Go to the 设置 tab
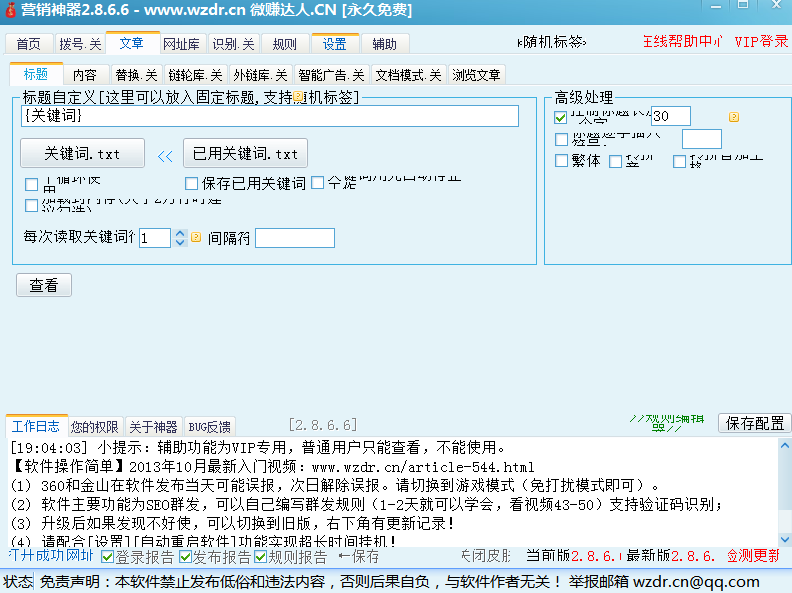Viewport: 792px width, 593px height. coord(335,44)
